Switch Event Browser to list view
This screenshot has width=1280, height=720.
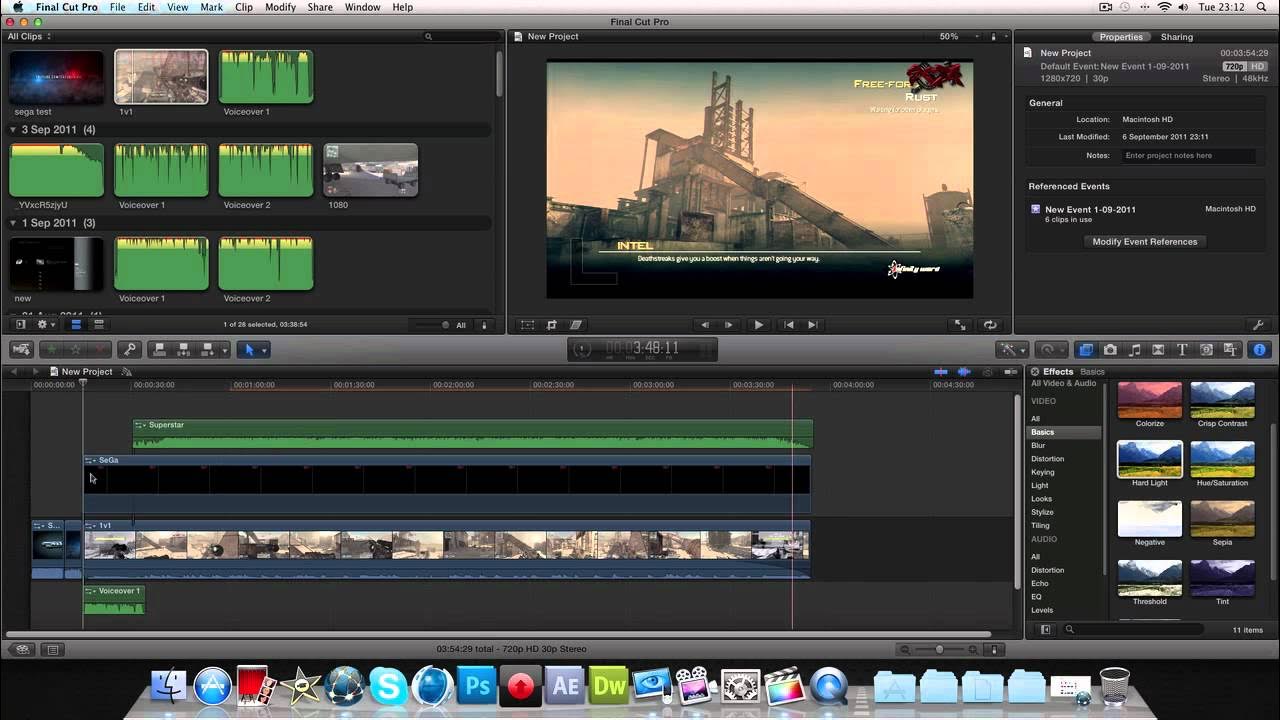click(98, 325)
